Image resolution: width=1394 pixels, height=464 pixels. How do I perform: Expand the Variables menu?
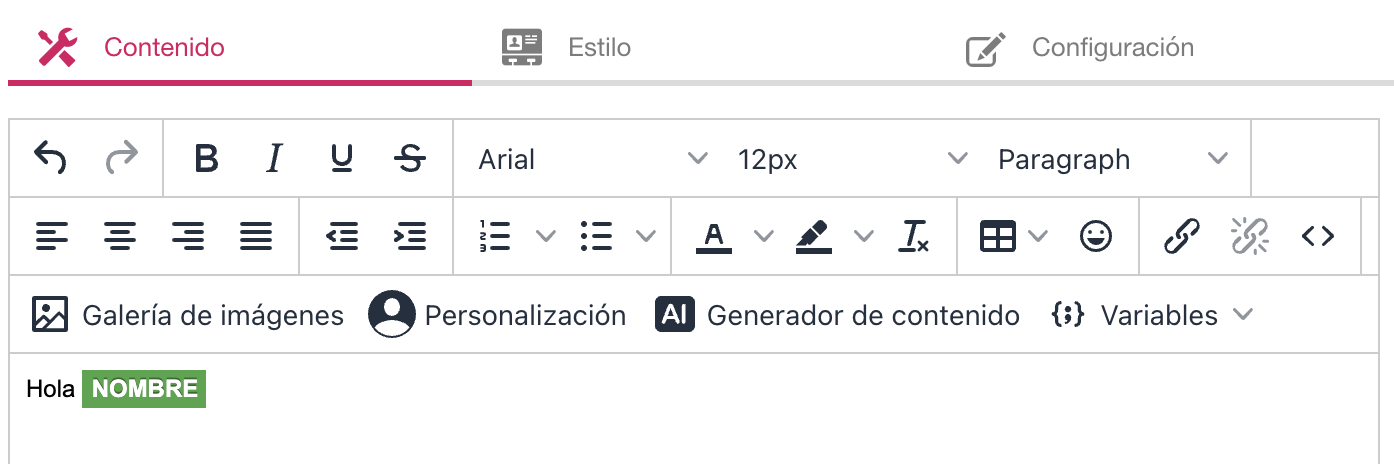tap(1151, 315)
